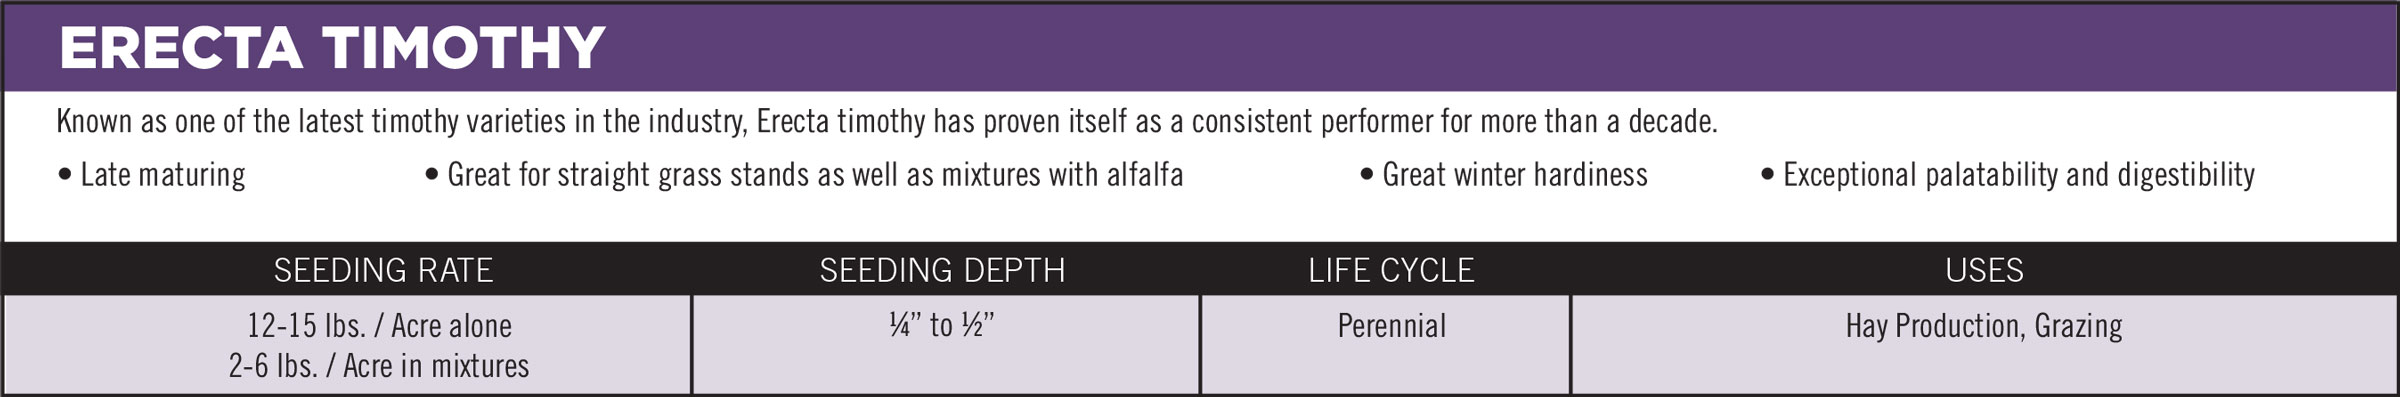
Task: Select the Perennial life cycle cell
Action: [1392, 326]
